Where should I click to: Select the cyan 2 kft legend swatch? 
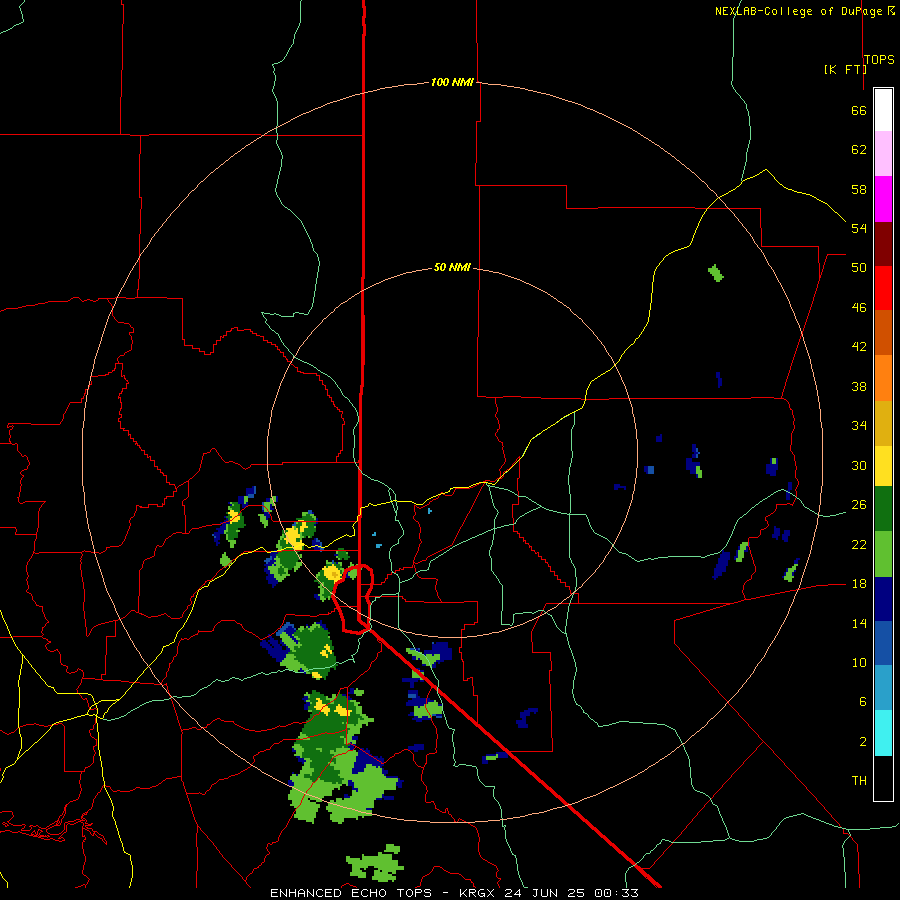click(883, 734)
